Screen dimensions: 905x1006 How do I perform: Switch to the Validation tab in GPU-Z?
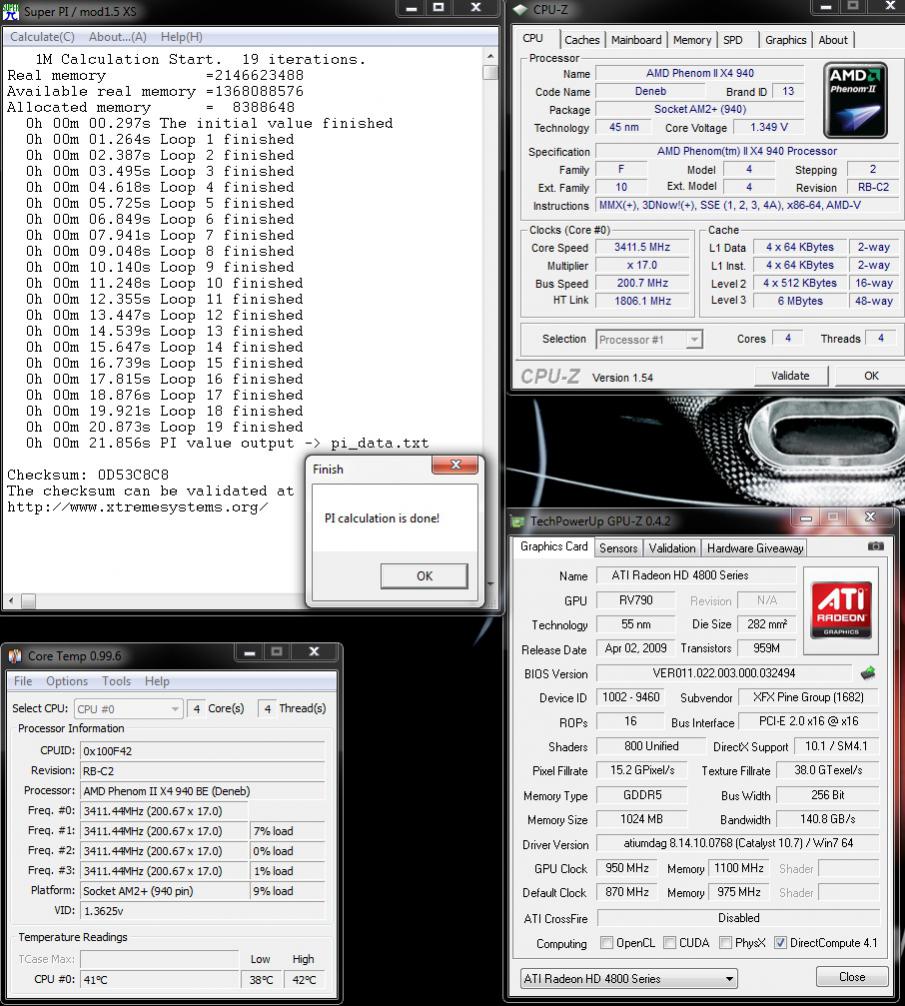(x=672, y=548)
